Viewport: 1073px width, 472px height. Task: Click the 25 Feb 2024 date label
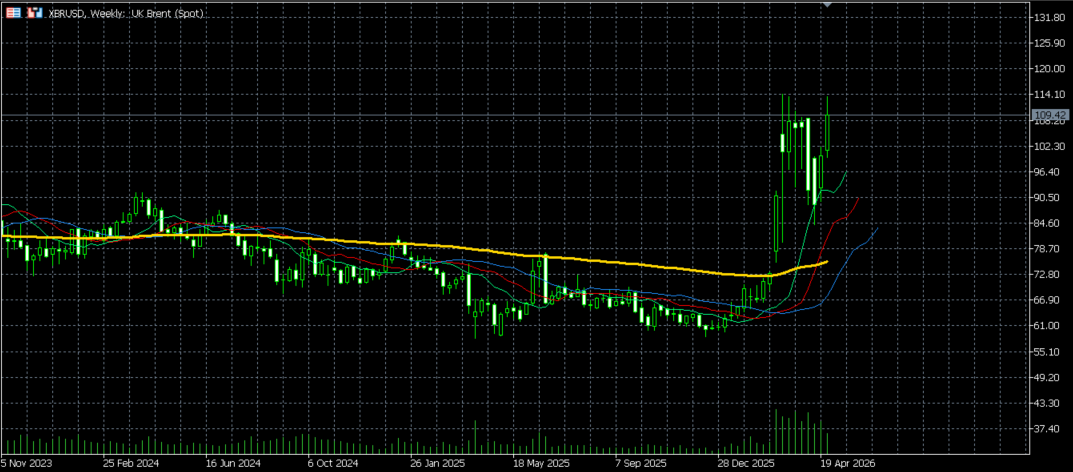(131, 463)
